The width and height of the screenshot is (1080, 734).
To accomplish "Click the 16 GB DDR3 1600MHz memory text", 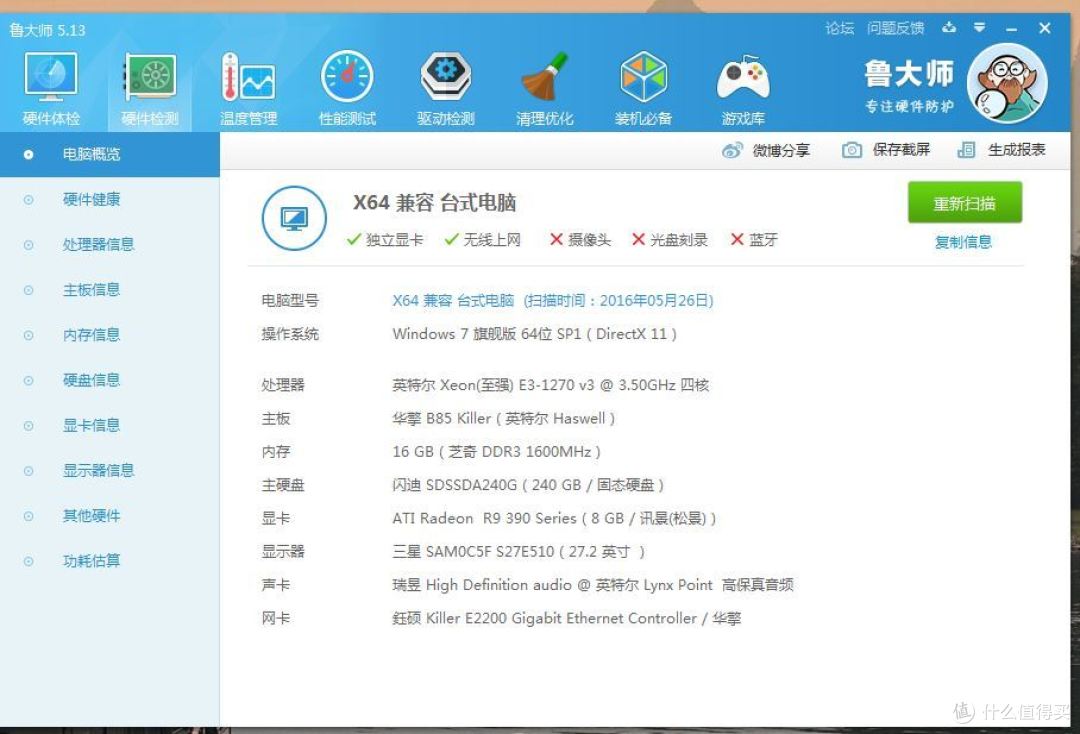I will [497, 452].
